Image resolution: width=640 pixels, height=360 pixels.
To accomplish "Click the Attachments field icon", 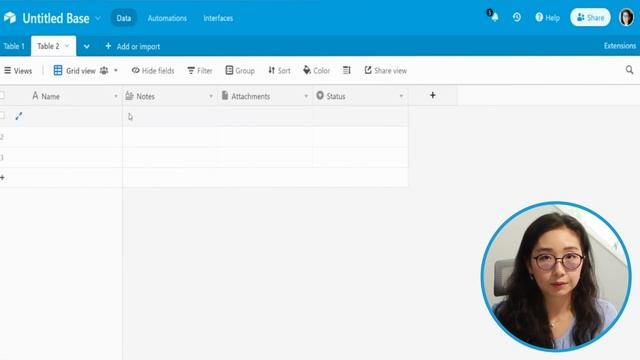I will click(224, 96).
